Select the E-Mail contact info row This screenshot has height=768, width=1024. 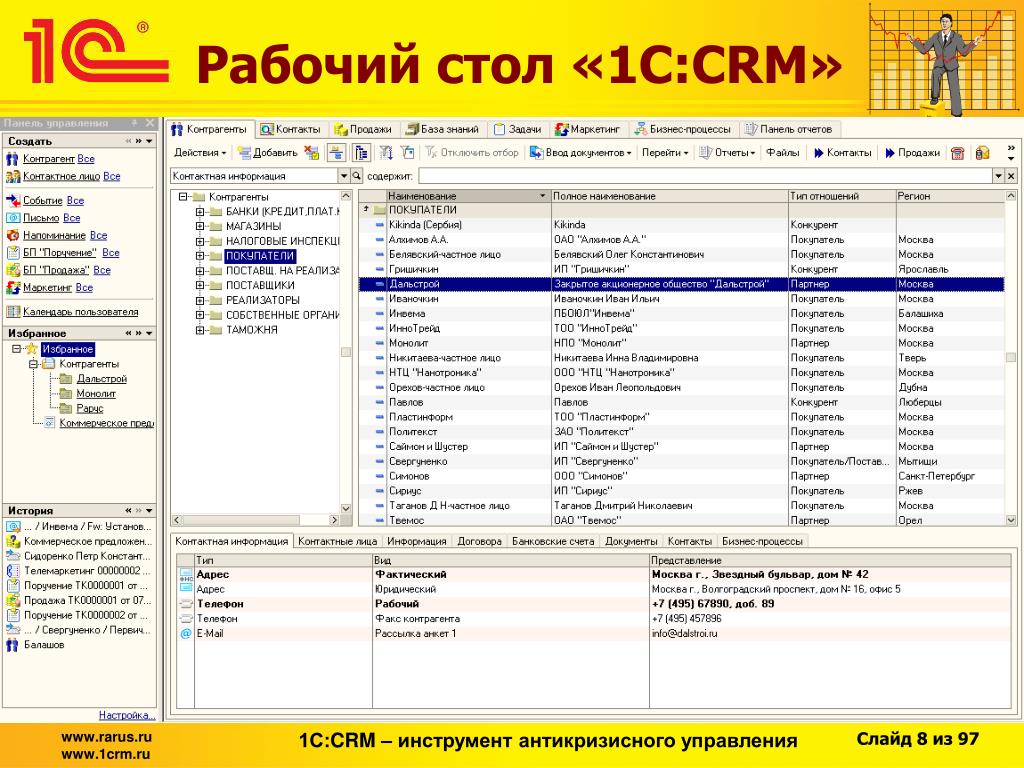click(x=594, y=633)
